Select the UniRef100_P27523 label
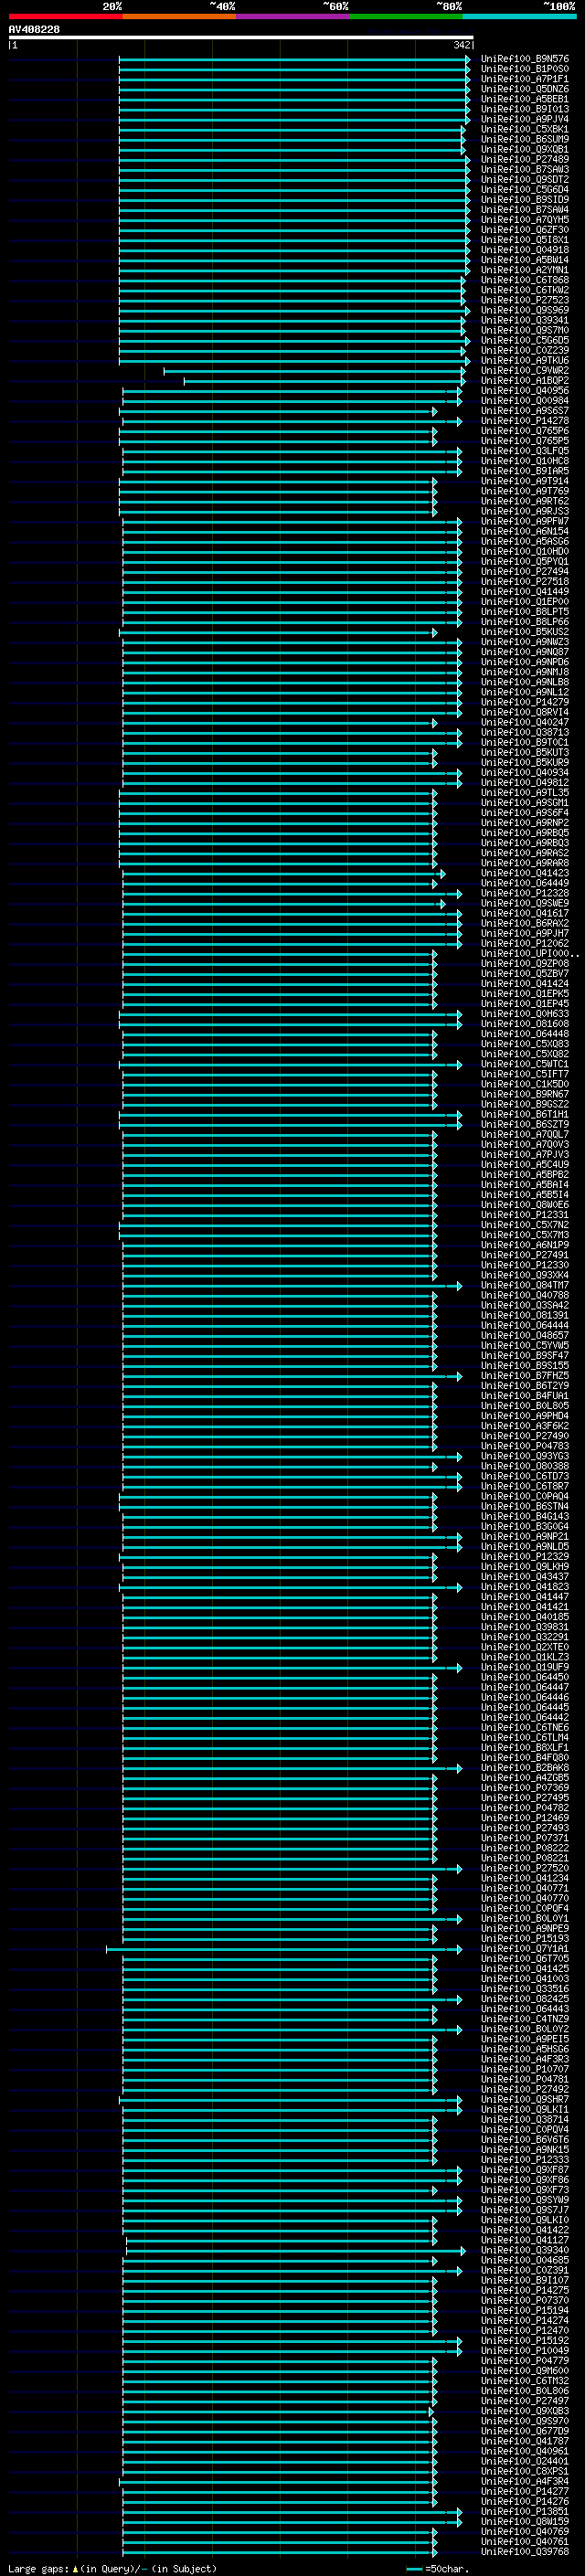Image resolution: width=585 pixels, height=2576 pixels. coord(525,300)
